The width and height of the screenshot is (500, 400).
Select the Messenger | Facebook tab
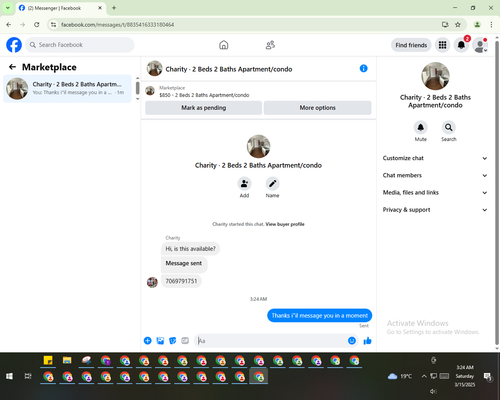click(61, 8)
